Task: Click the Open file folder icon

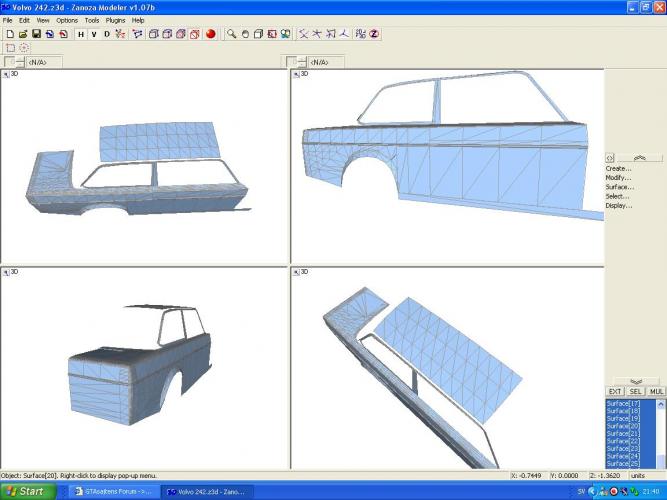Action: pyautogui.click(x=23, y=34)
